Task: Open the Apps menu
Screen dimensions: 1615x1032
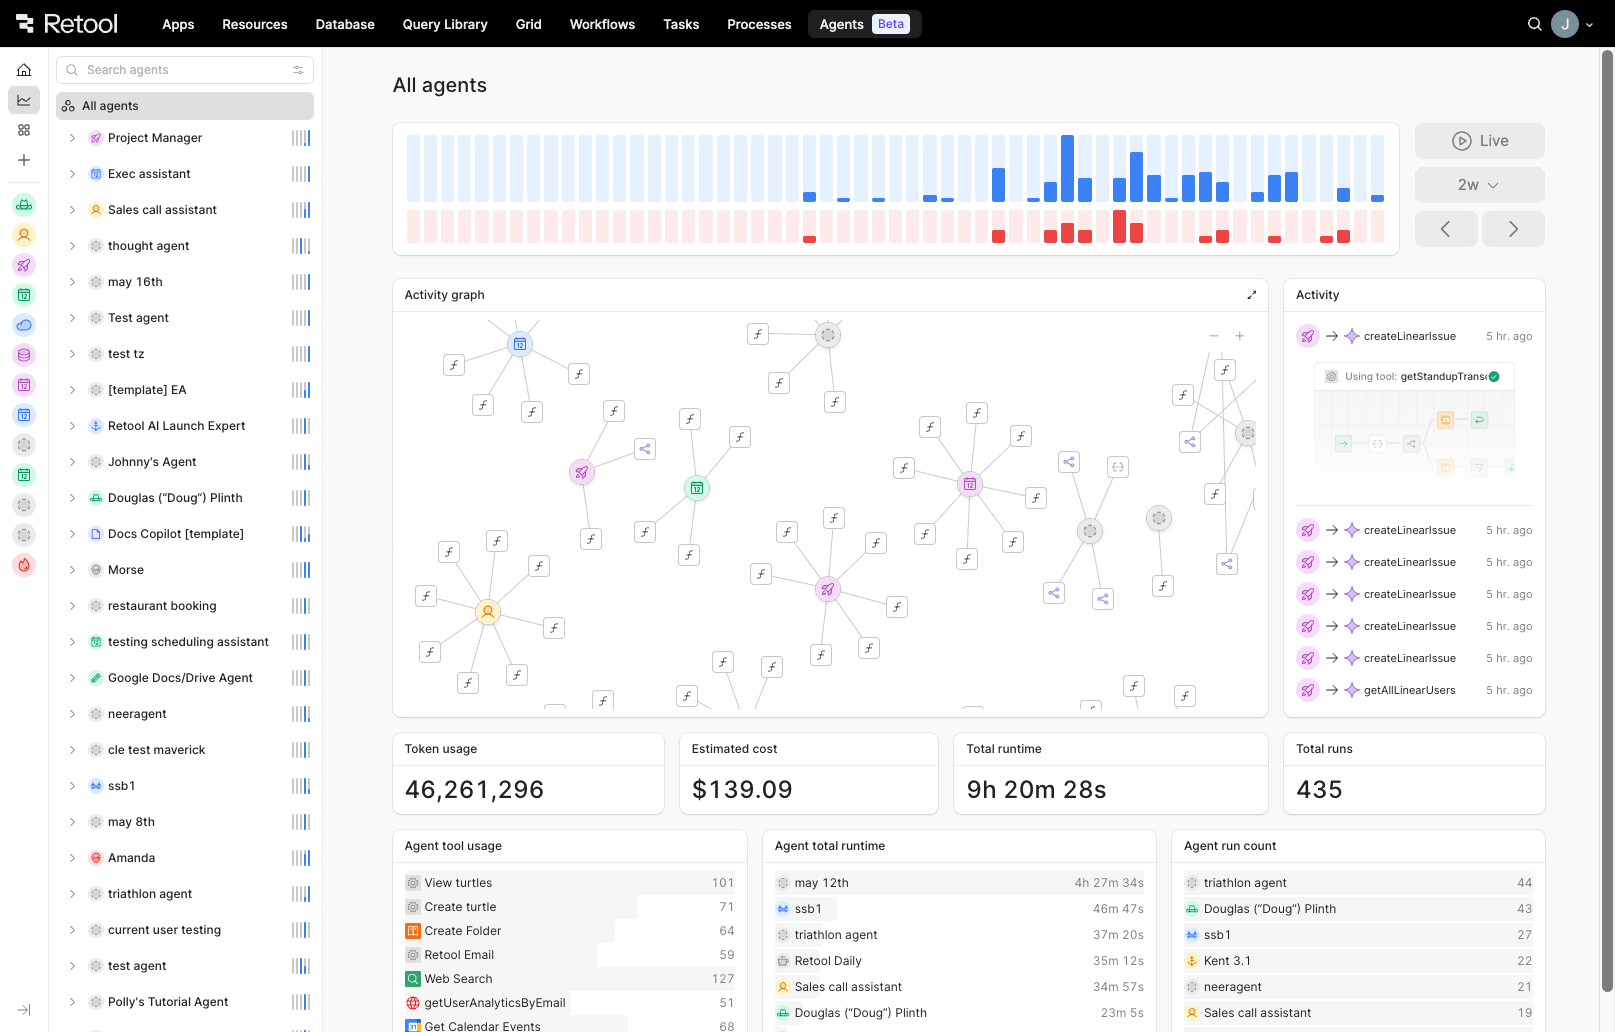Action: coord(178,24)
